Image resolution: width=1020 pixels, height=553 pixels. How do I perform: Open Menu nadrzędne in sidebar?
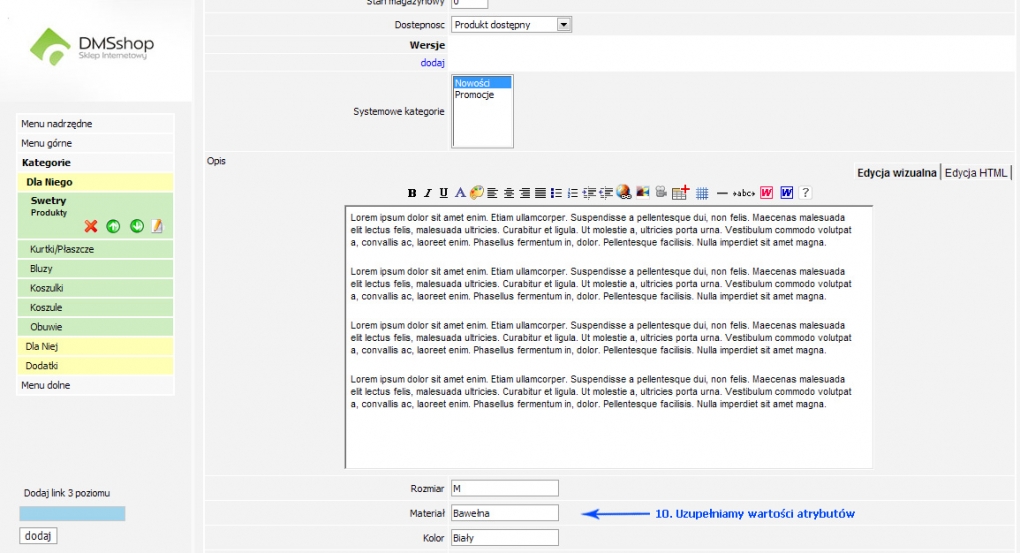(95, 124)
